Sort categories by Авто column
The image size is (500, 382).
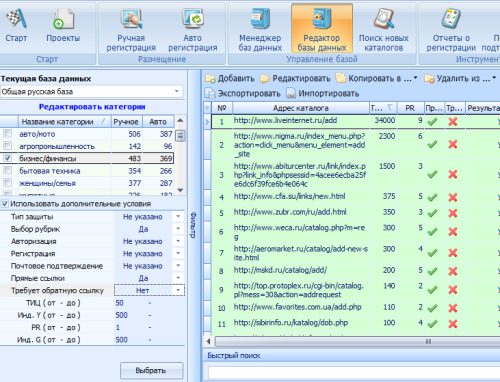pyautogui.click(x=158, y=122)
